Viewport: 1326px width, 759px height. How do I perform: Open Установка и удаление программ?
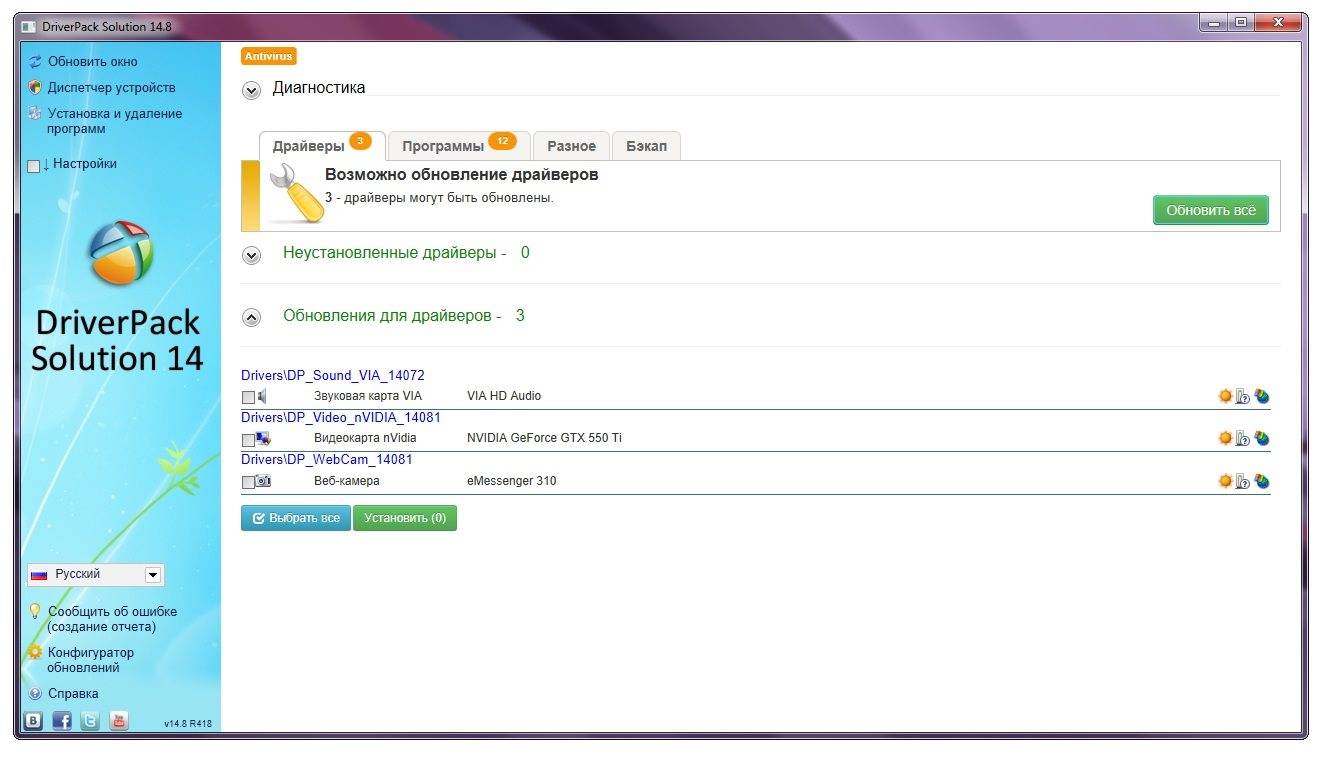coord(115,121)
